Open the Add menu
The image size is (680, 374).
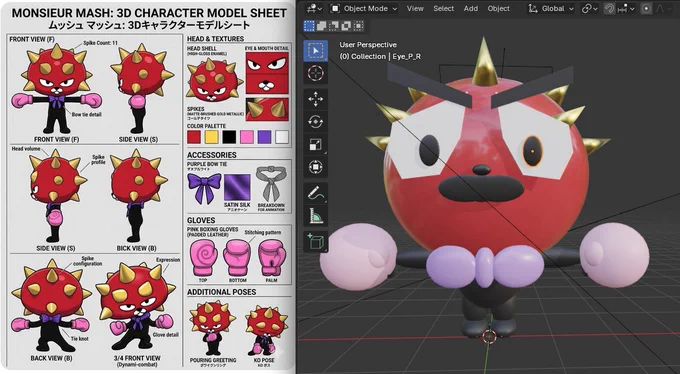[471, 8]
